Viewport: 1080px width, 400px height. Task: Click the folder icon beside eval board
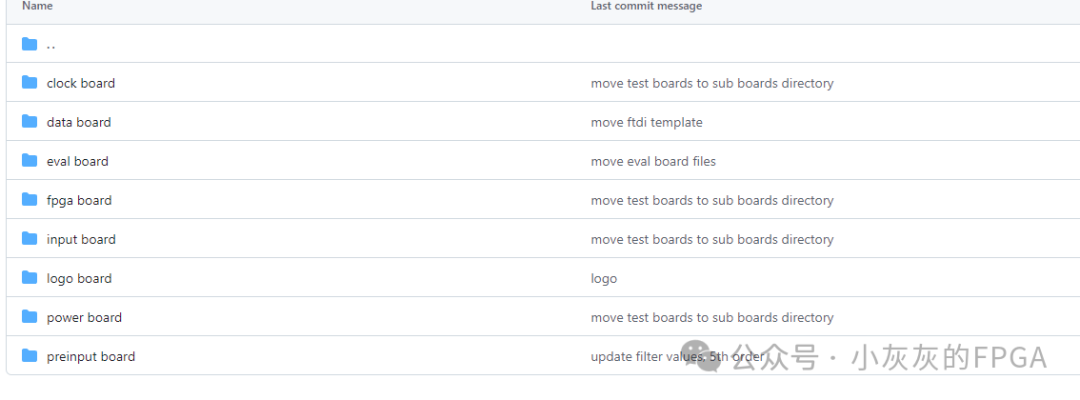30,161
